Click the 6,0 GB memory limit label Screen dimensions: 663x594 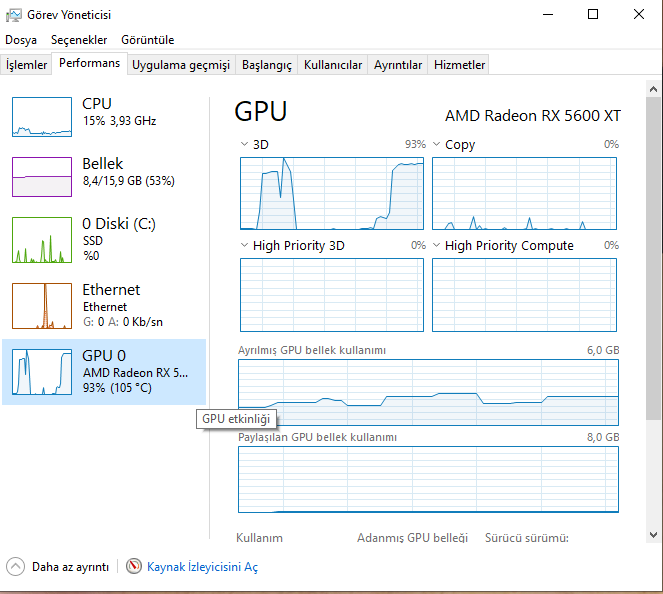pyautogui.click(x=603, y=350)
